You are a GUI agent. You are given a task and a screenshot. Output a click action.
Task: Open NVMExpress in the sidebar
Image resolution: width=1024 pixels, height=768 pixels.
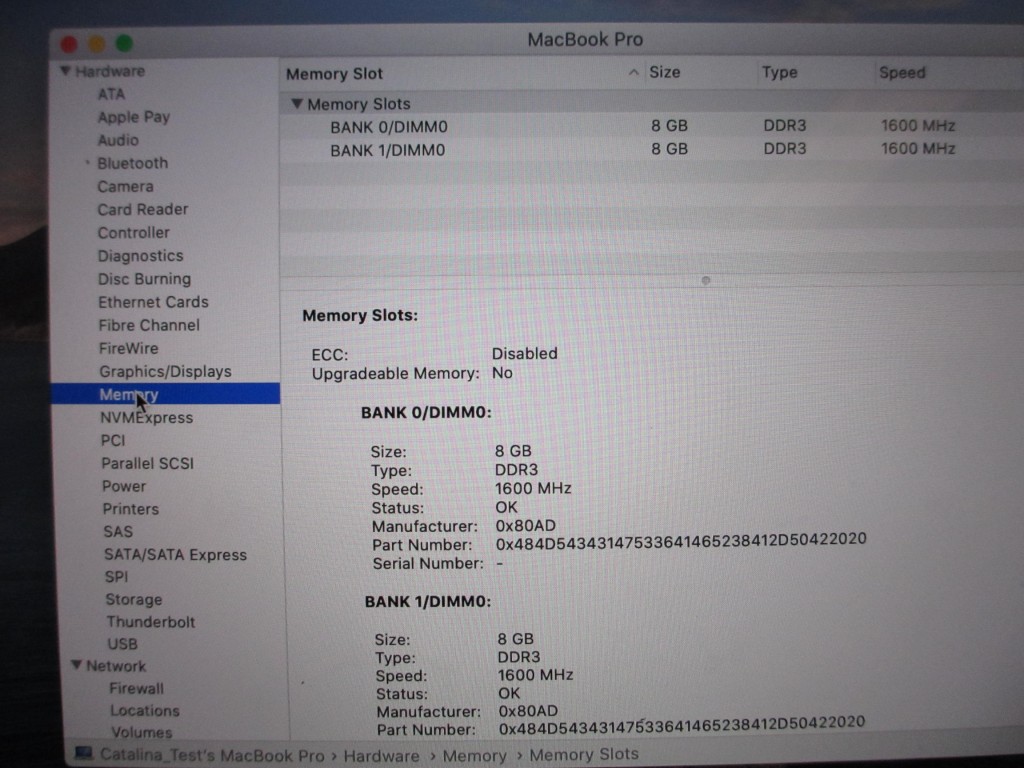146,417
